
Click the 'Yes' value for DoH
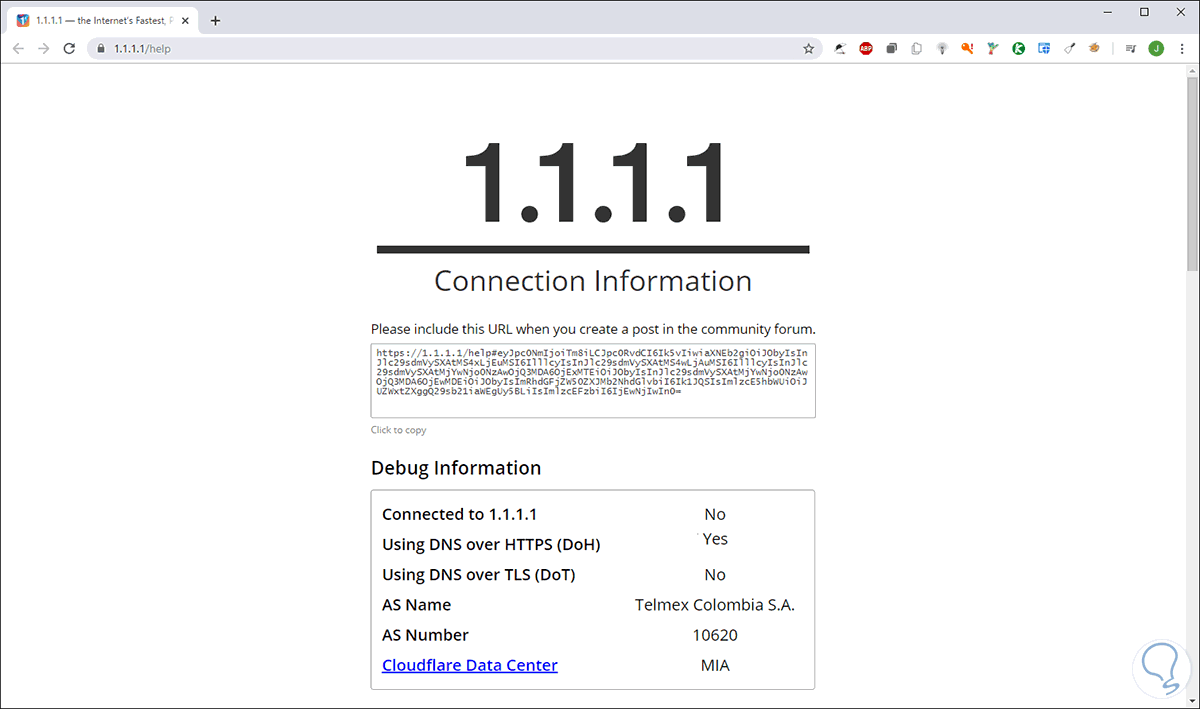(715, 539)
